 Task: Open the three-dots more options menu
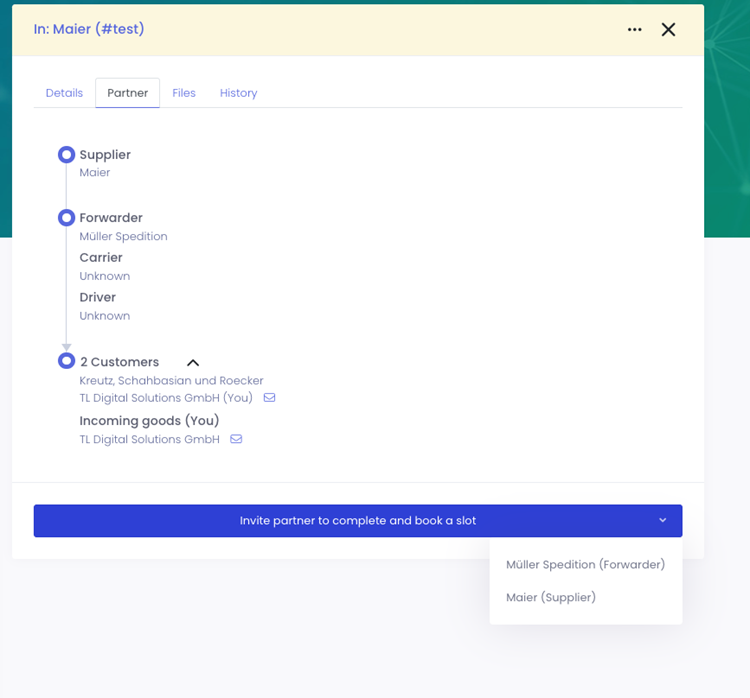point(635,30)
